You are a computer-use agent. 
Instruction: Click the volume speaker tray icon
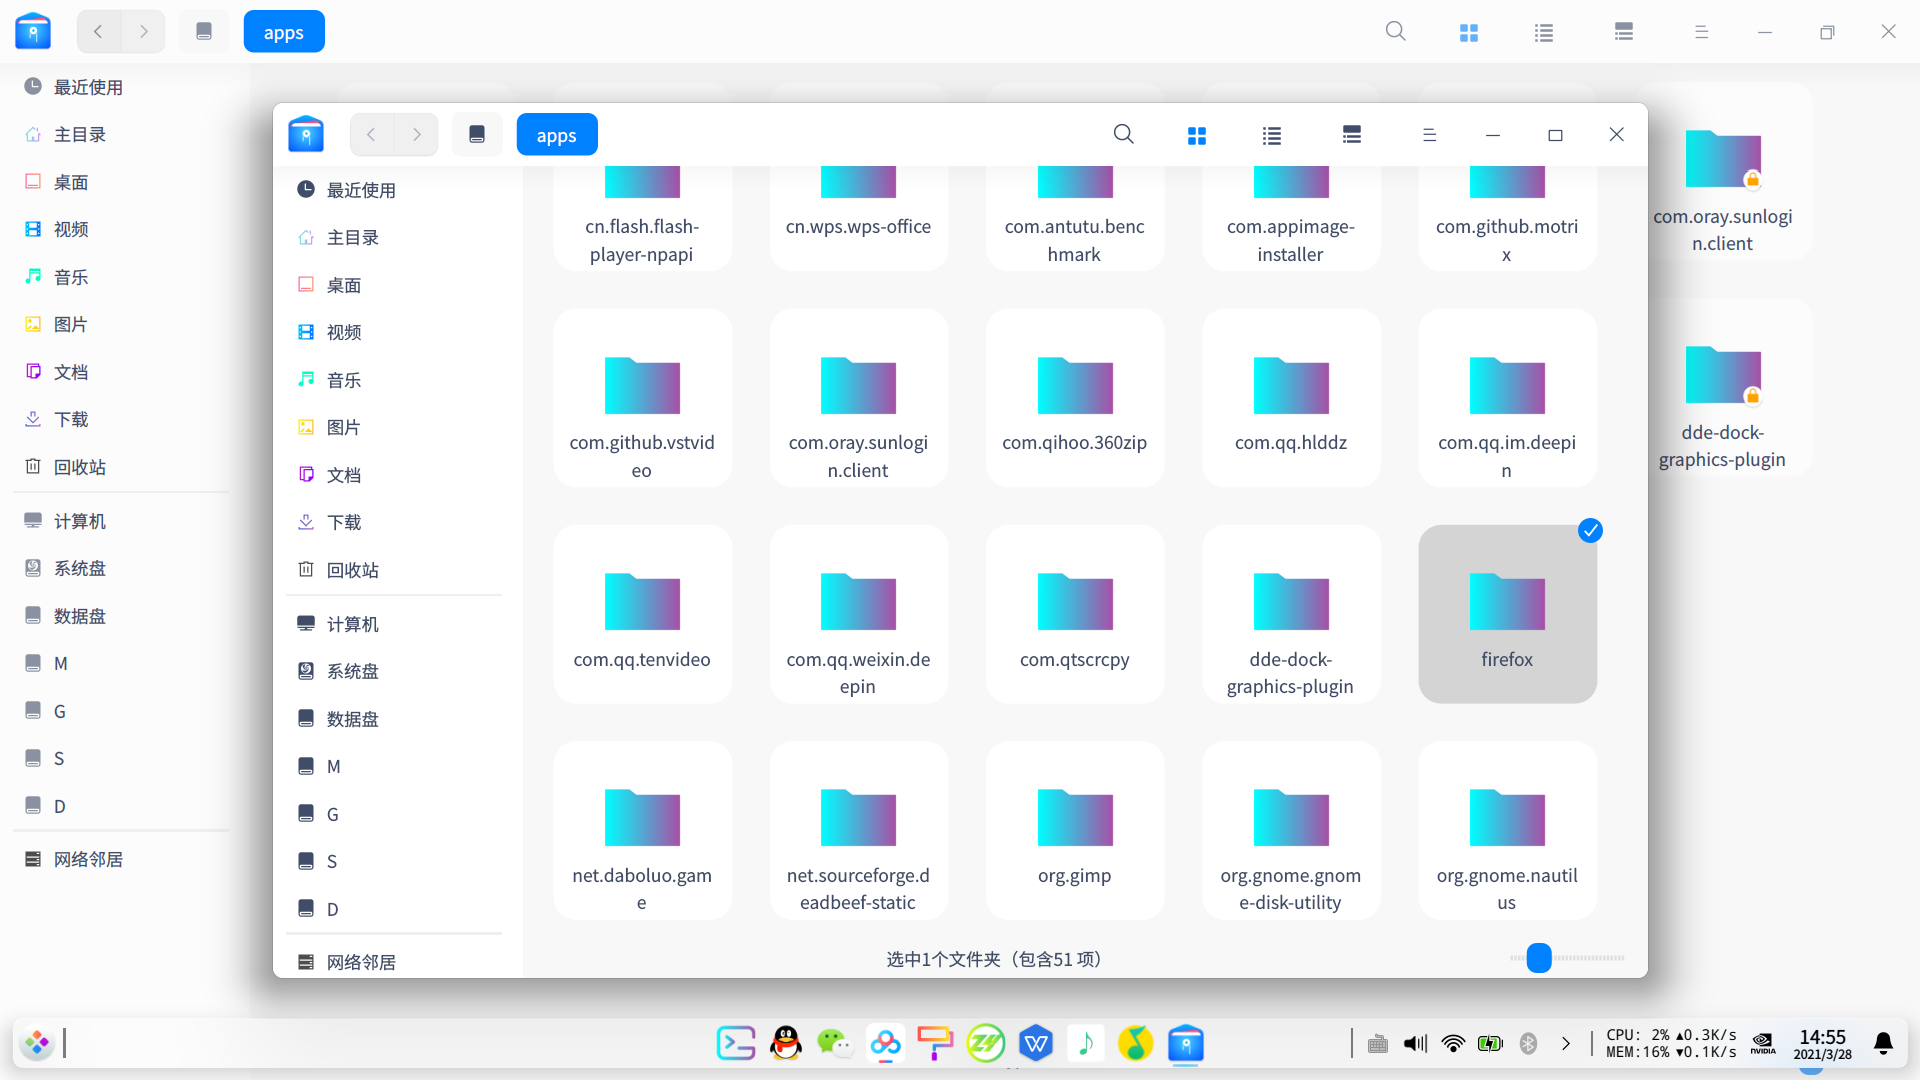pos(1415,1044)
